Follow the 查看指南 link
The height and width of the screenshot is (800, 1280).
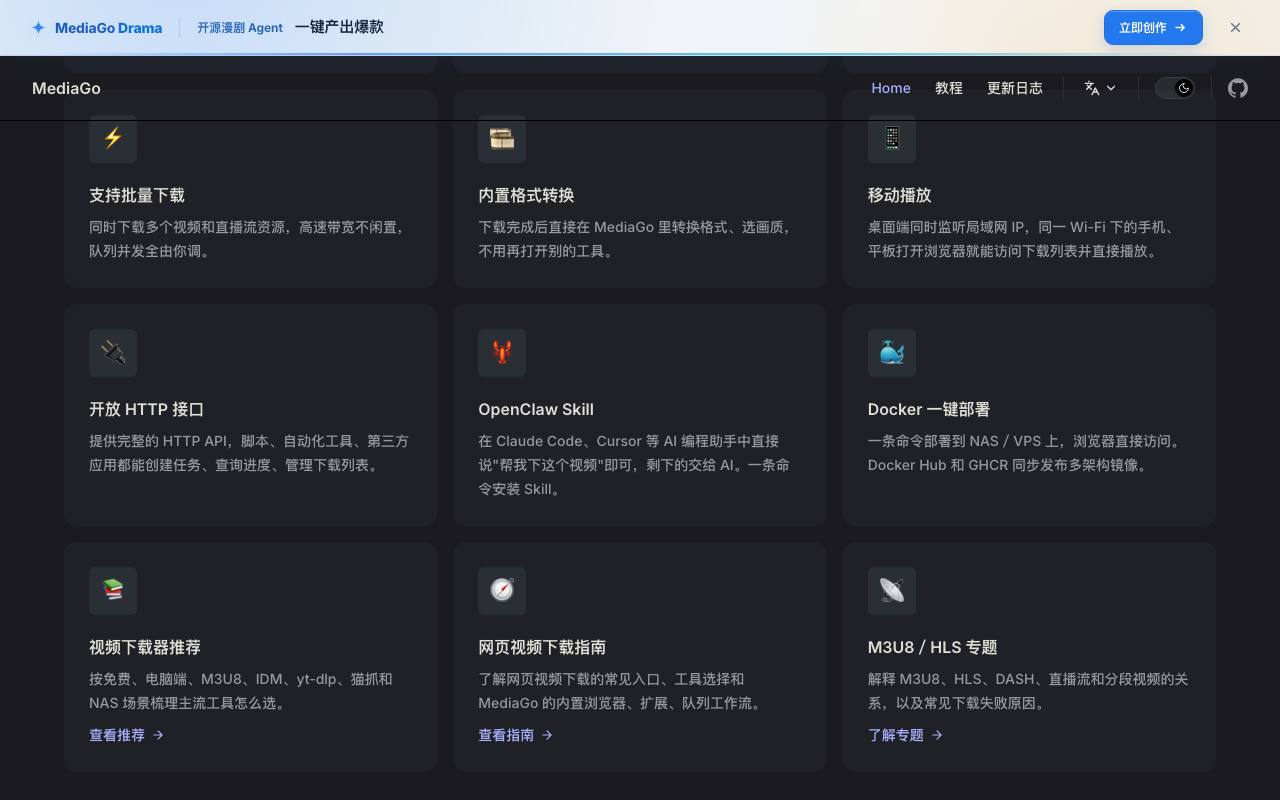click(x=516, y=735)
